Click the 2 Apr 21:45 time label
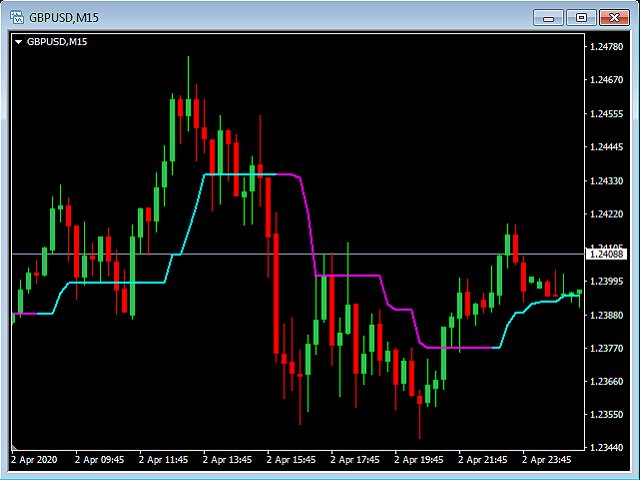Screen dimensions: 640x480 [482, 460]
